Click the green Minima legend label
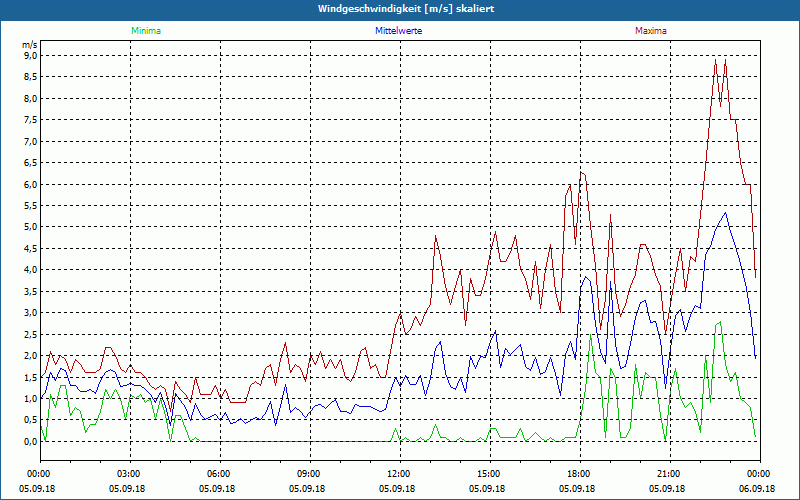The width and height of the screenshot is (800, 500). point(146,31)
